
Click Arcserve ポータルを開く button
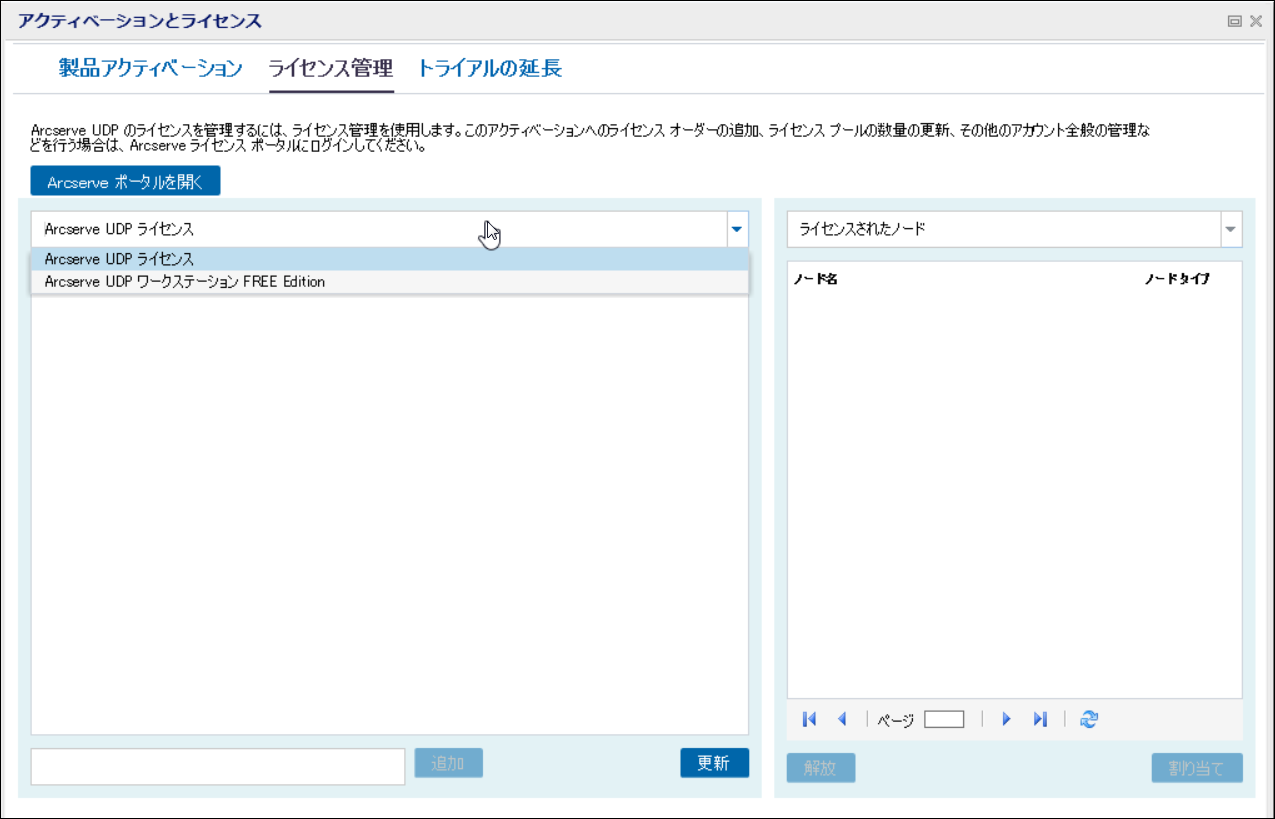[125, 183]
